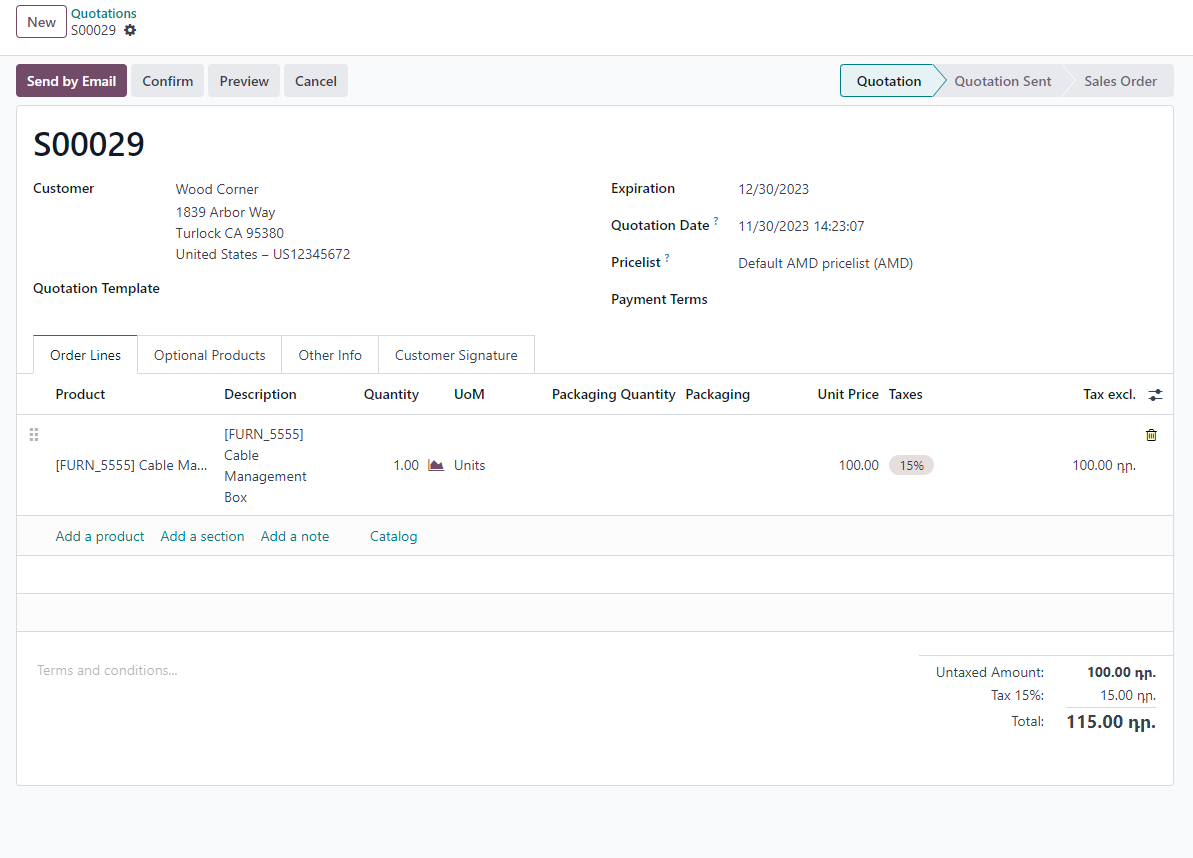Click the forecast chart icon beside quantity

[x=436, y=465]
